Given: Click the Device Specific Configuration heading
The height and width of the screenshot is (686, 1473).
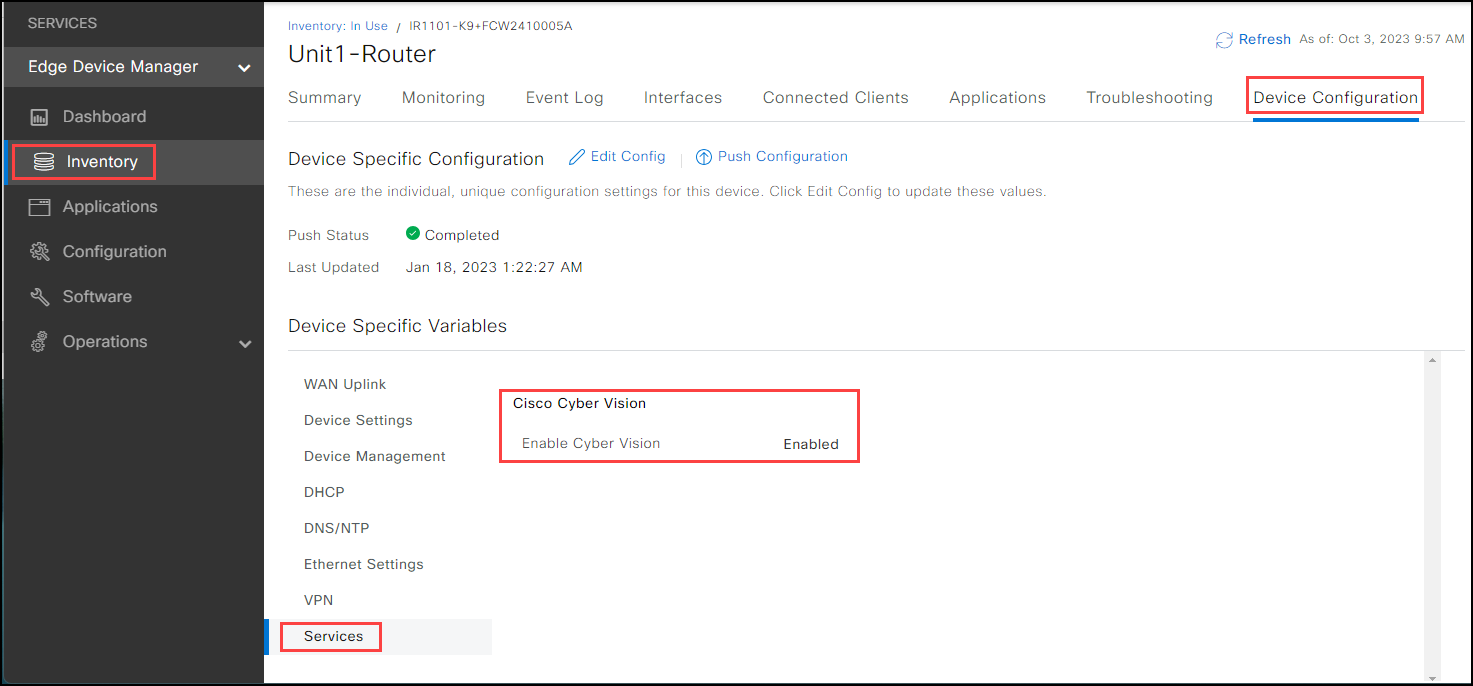Looking at the screenshot, I should (416, 159).
